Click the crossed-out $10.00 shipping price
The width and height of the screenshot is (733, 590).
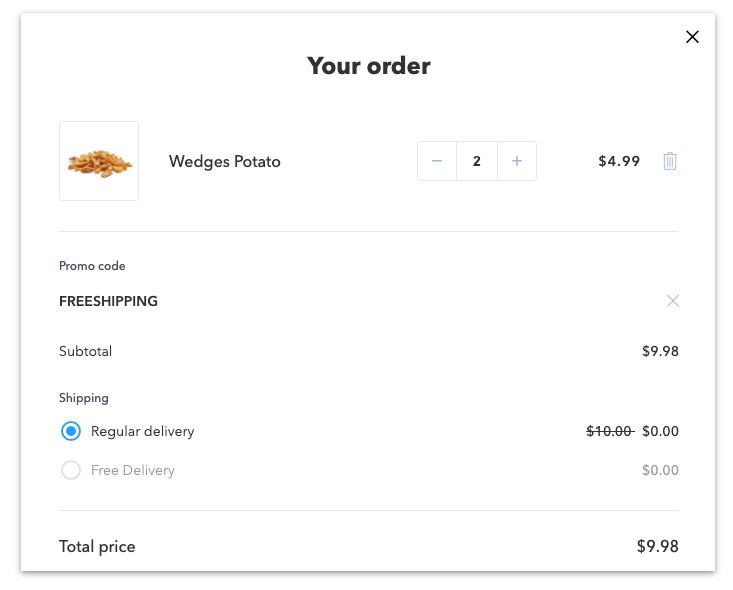click(x=610, y=431)
